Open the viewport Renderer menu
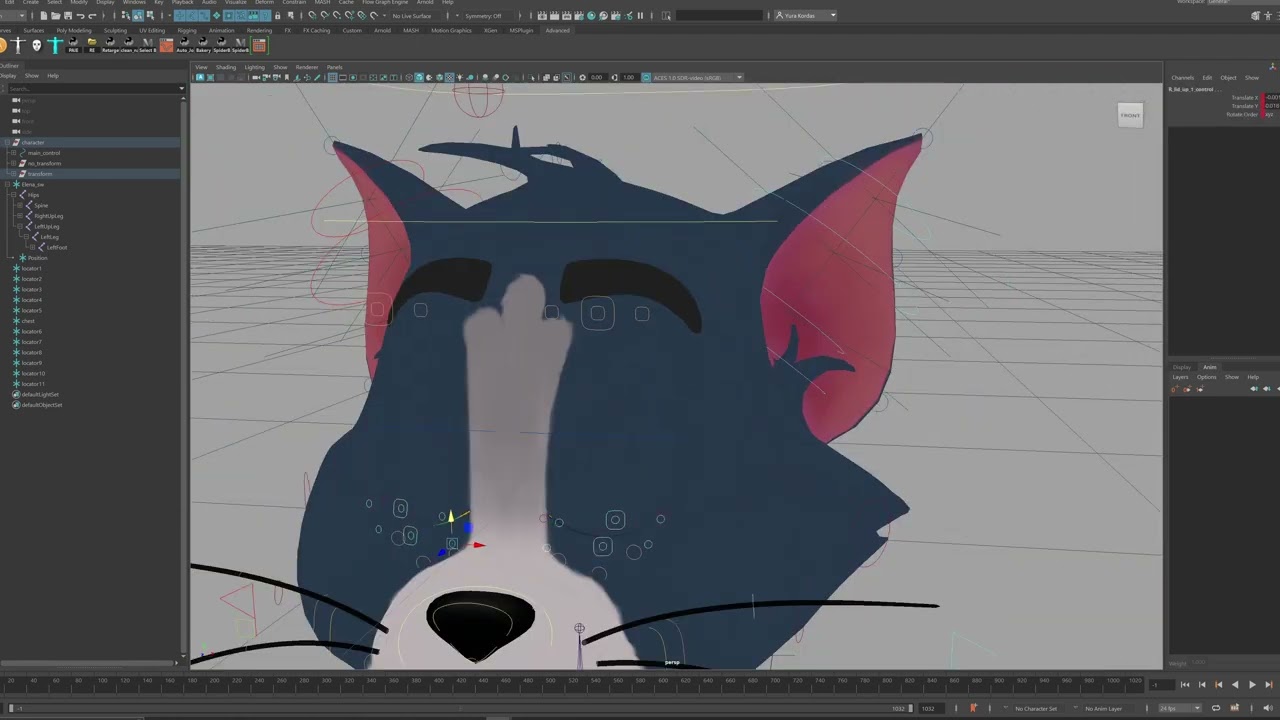Viewport: 1280px width, 720px height. (307, 67)
